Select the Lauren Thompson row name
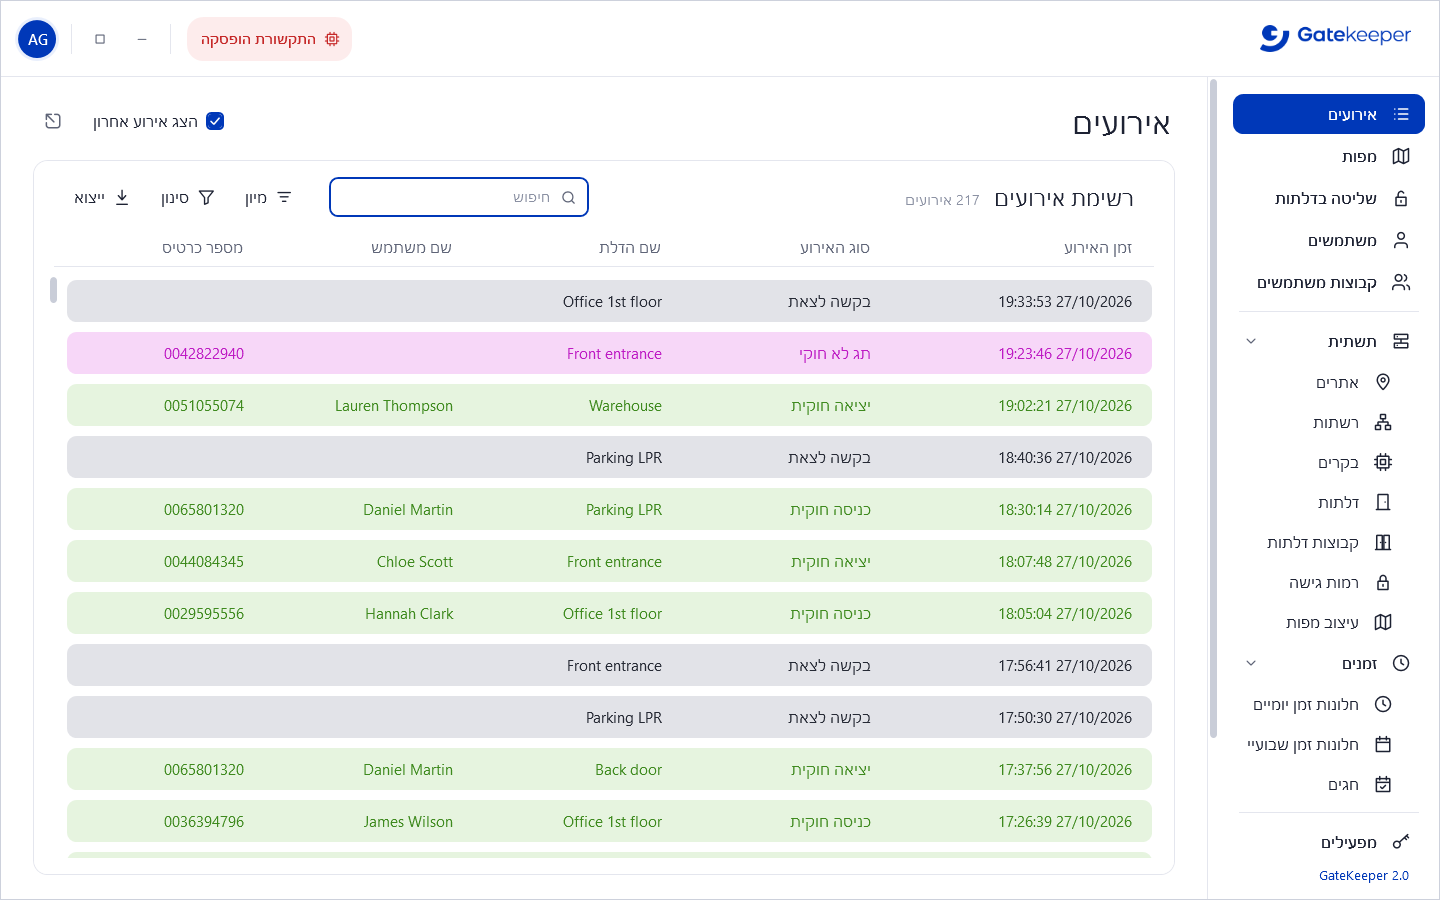The width and height of the screenshot is (1440, 900). (394, 405)
